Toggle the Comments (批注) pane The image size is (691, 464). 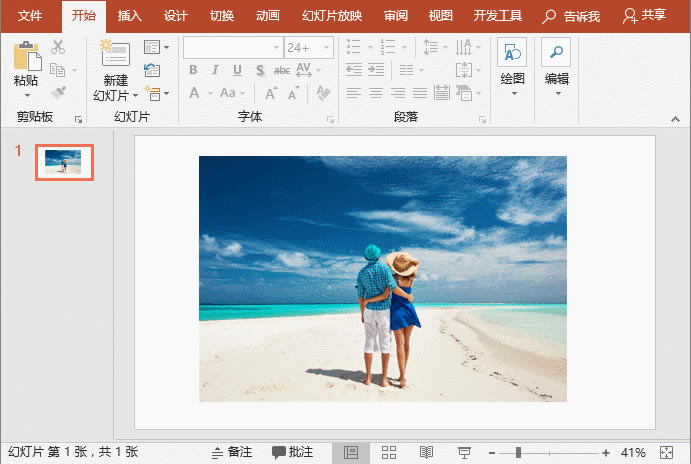pos(293,453)
